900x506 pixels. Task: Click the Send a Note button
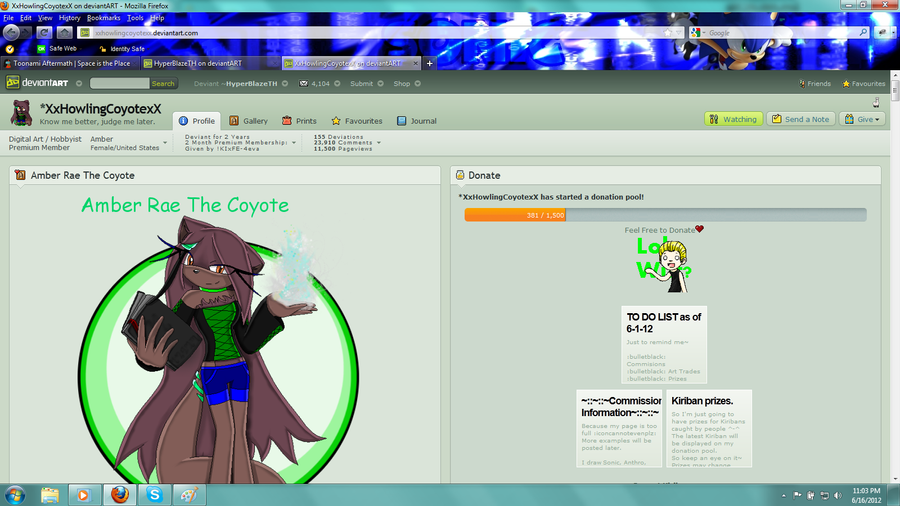pyautogui.click(x=801, y=119)
